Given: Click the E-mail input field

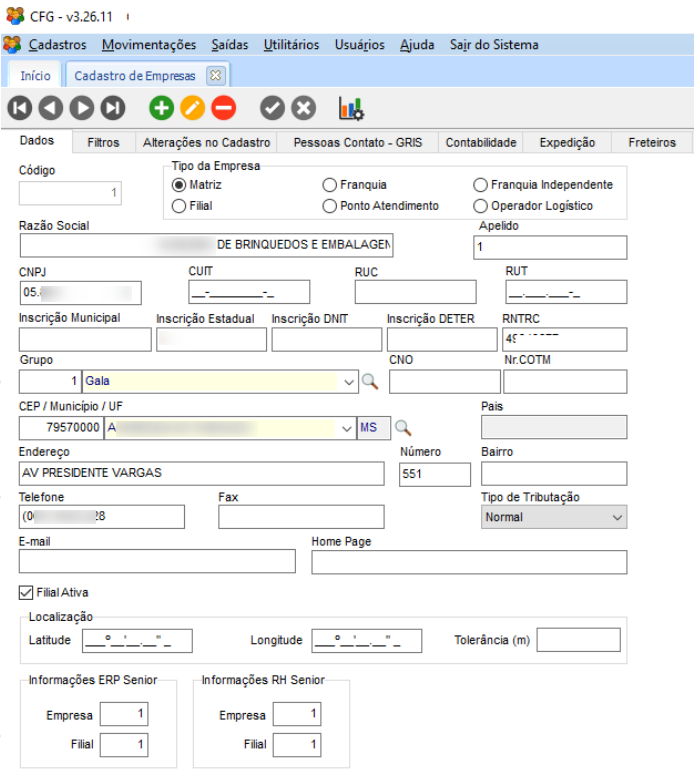Looking at the screenshot, I should pos(157,561).
